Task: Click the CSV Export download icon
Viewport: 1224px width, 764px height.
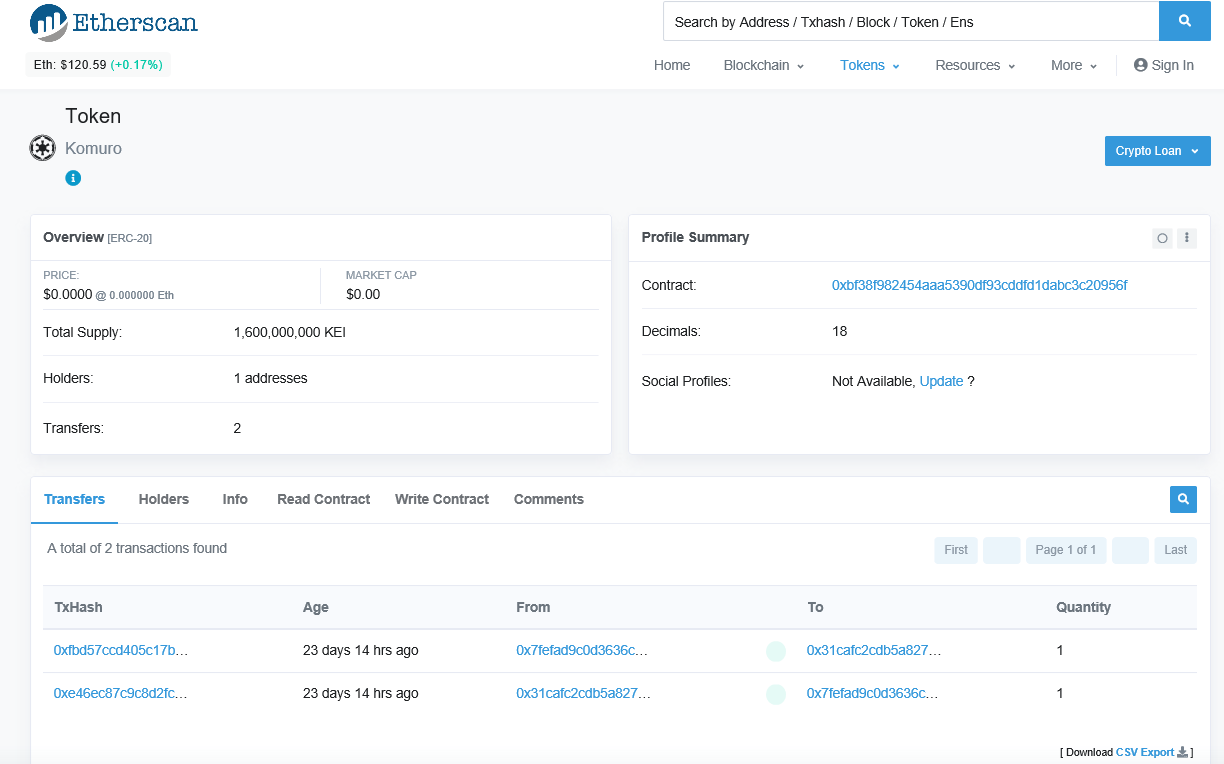Action: click(x=1182, y=752)
